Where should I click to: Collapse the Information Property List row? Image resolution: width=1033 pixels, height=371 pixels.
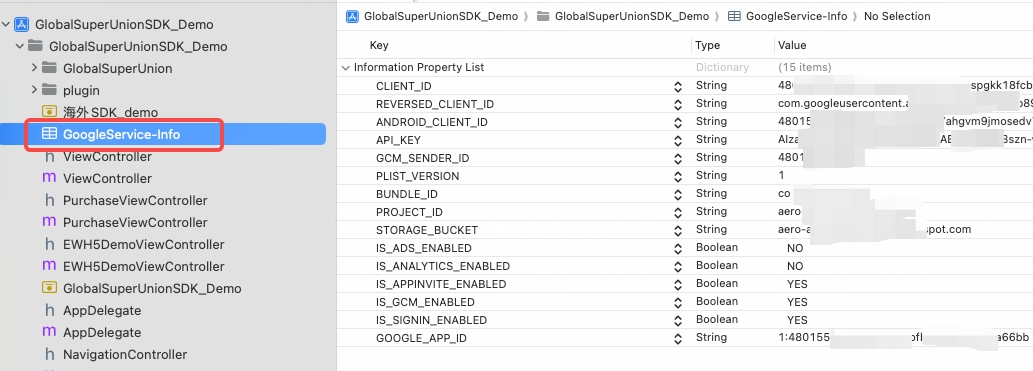pos(345,67)
